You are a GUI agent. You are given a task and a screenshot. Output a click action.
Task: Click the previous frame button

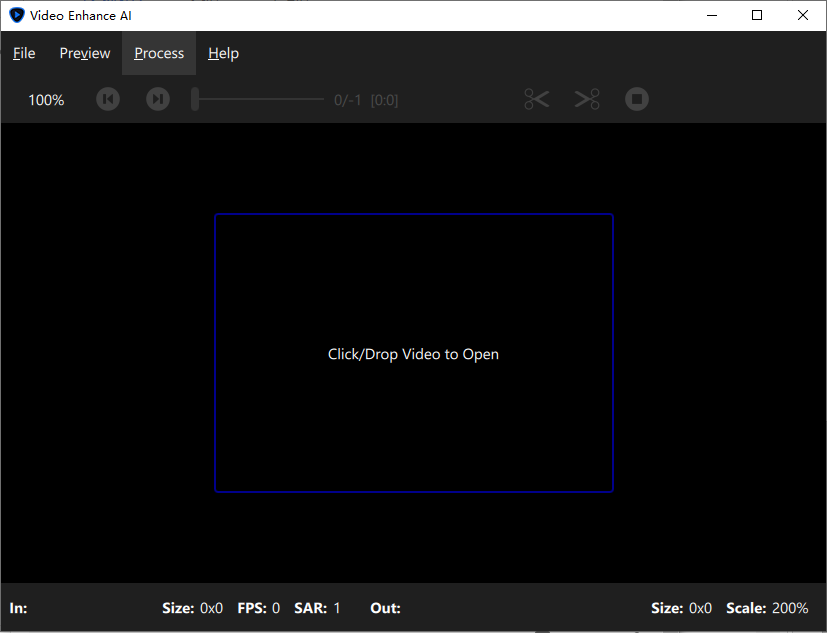pos(108,99)
